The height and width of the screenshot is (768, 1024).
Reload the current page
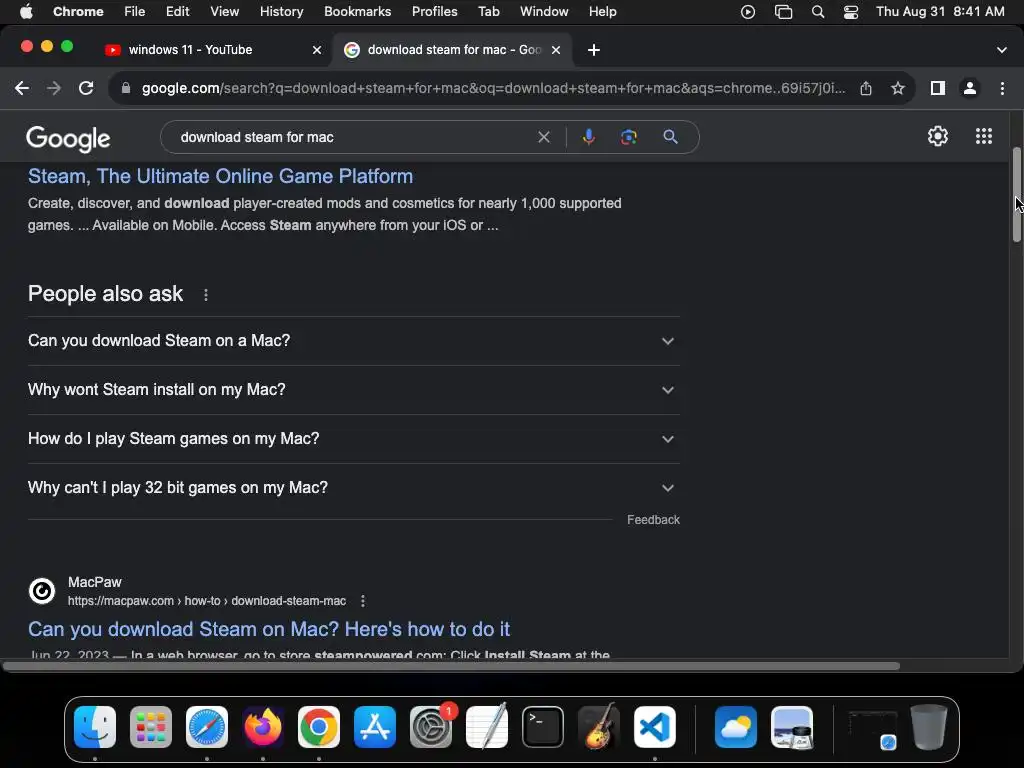[x=86, y=88]
